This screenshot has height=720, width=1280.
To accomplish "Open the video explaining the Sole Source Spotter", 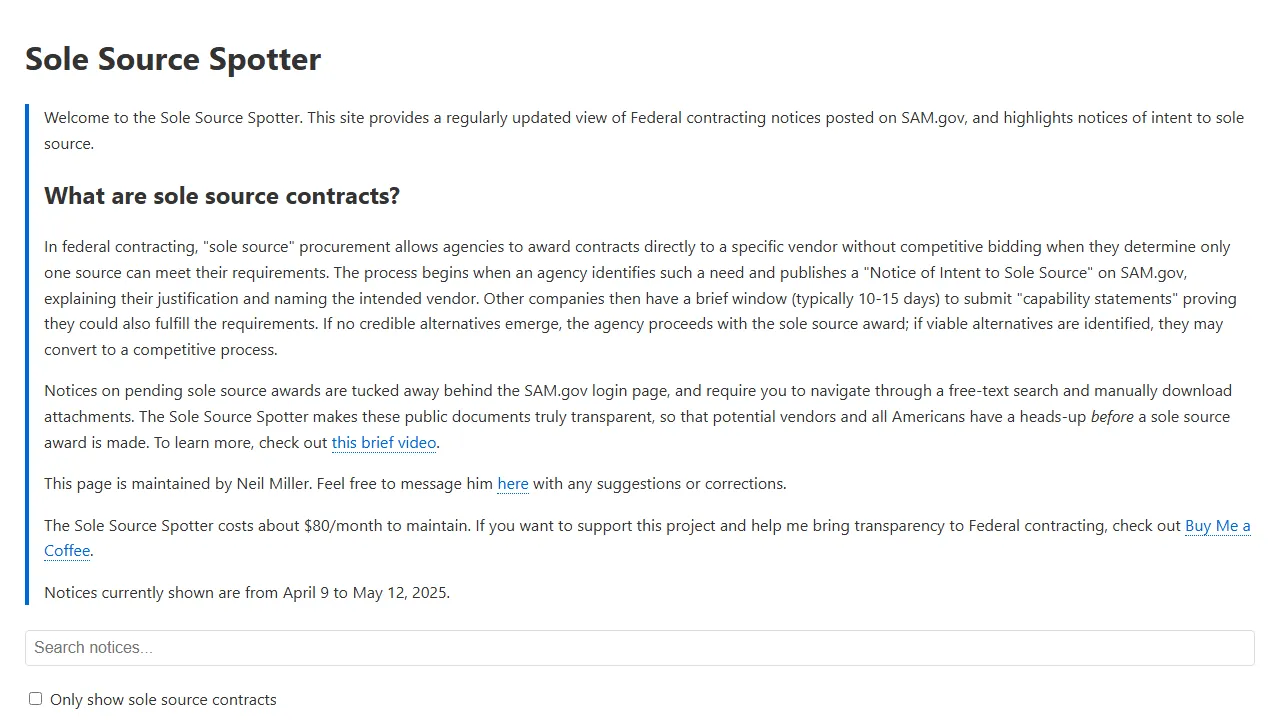I will [x=384, y=442].
